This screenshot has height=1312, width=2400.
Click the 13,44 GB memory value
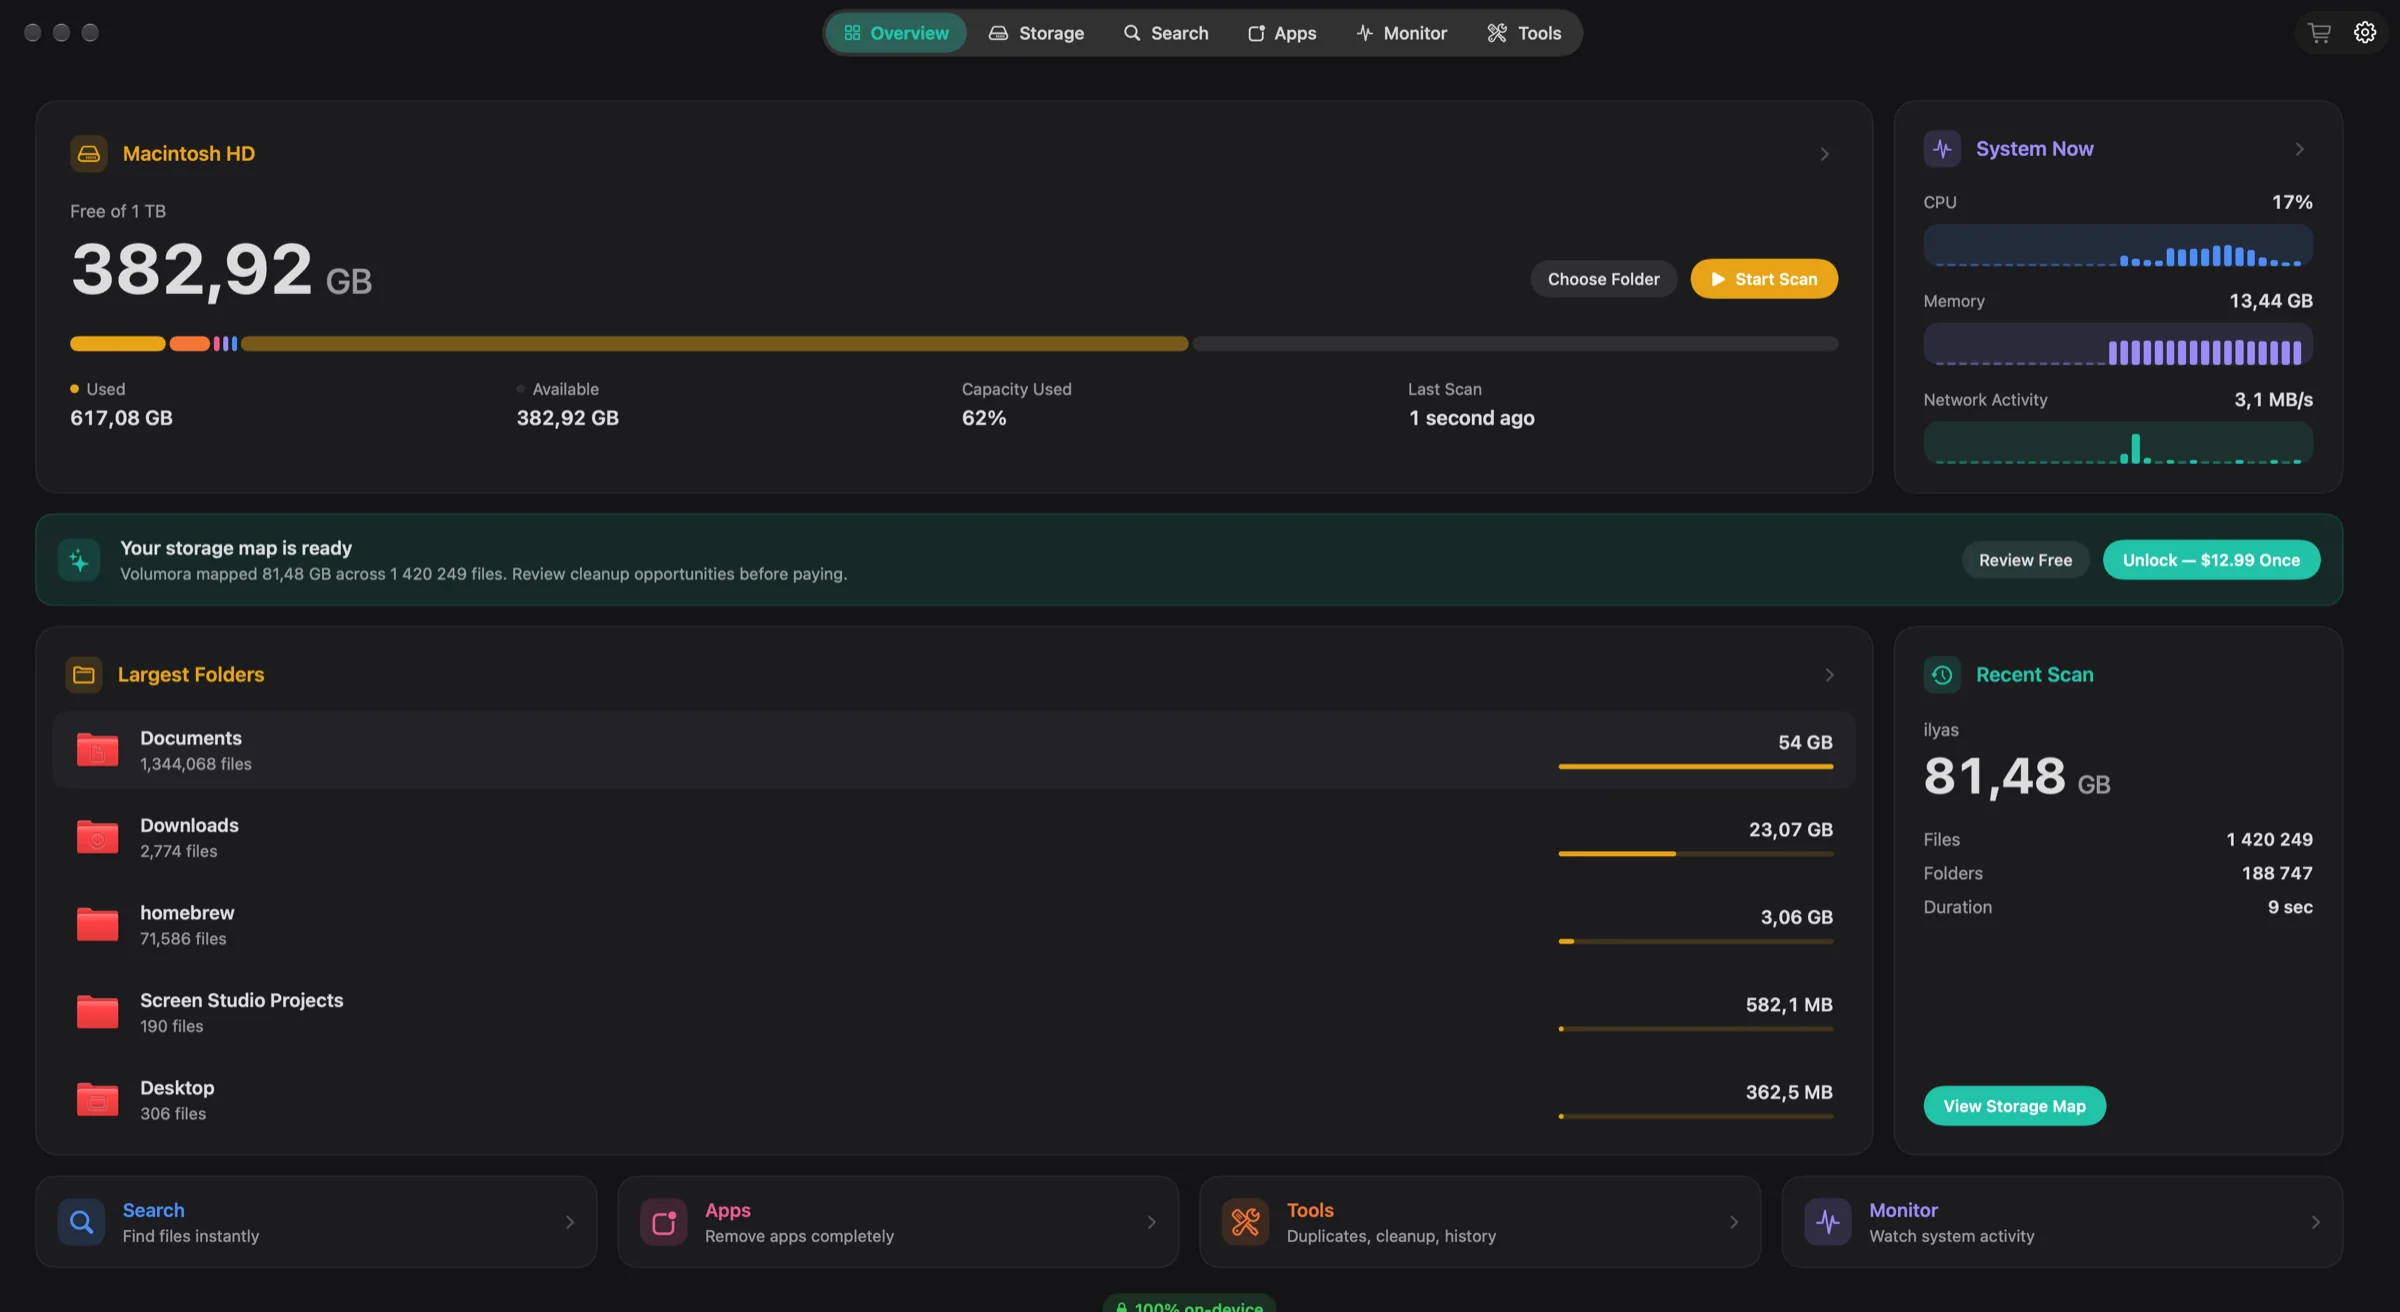(x=2271, y=301)
